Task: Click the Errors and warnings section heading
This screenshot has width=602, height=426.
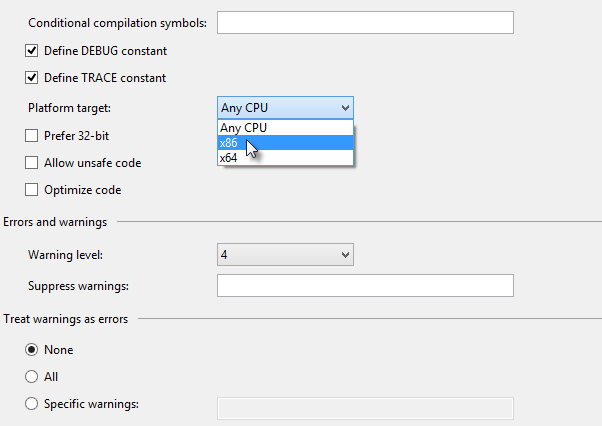Action: [55, 222]
